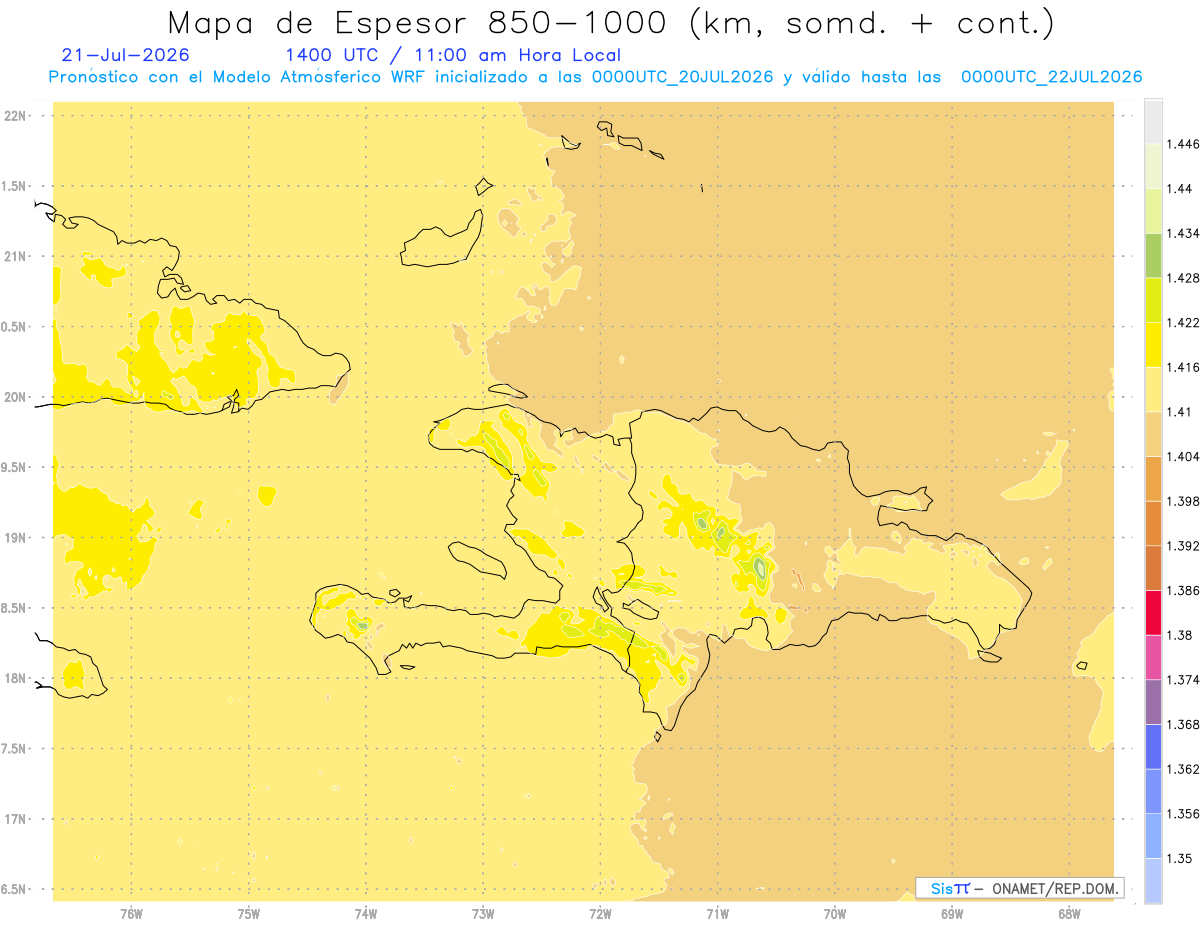Click the '22N' latitude axis label
This screenshot has width=1200, height=927.
tap(17, 115)
